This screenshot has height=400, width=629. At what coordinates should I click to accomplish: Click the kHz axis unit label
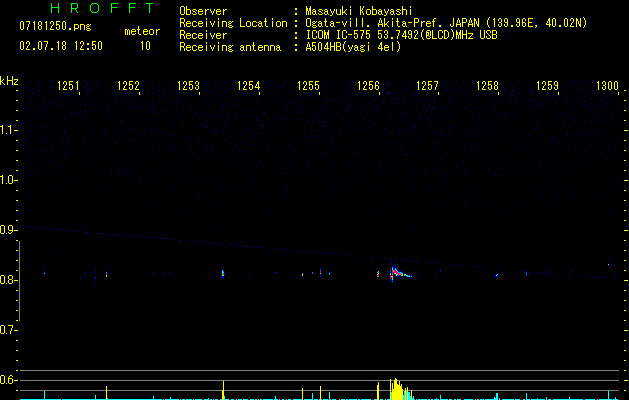click(9, 81)
